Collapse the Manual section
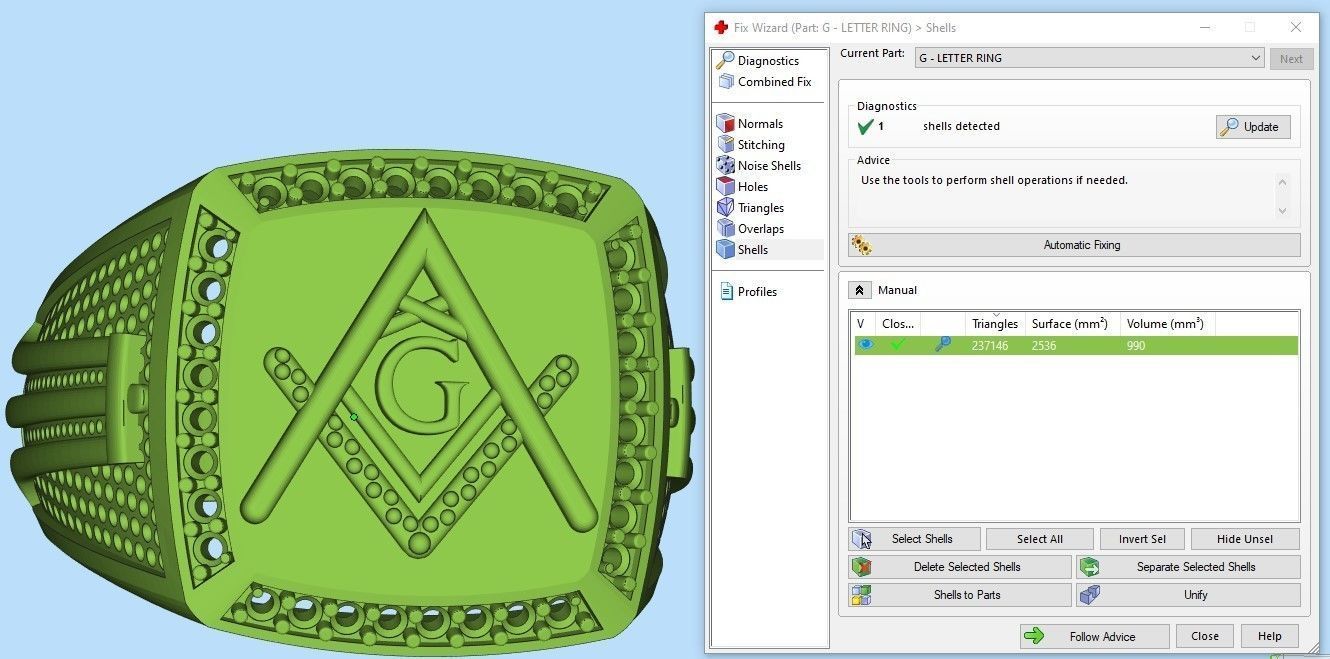 (859, 290)
